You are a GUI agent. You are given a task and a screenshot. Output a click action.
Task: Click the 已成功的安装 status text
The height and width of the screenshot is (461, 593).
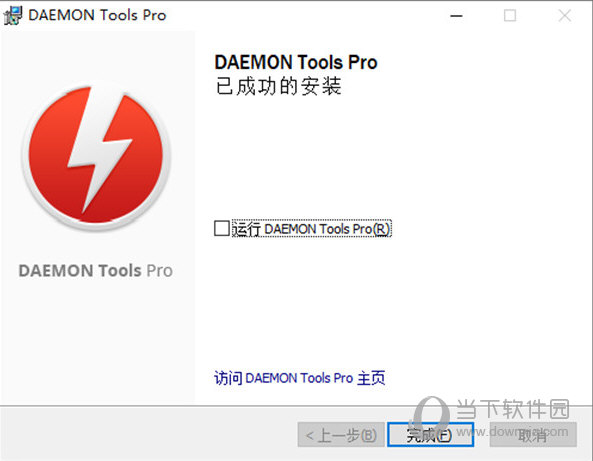pos(278,86)
